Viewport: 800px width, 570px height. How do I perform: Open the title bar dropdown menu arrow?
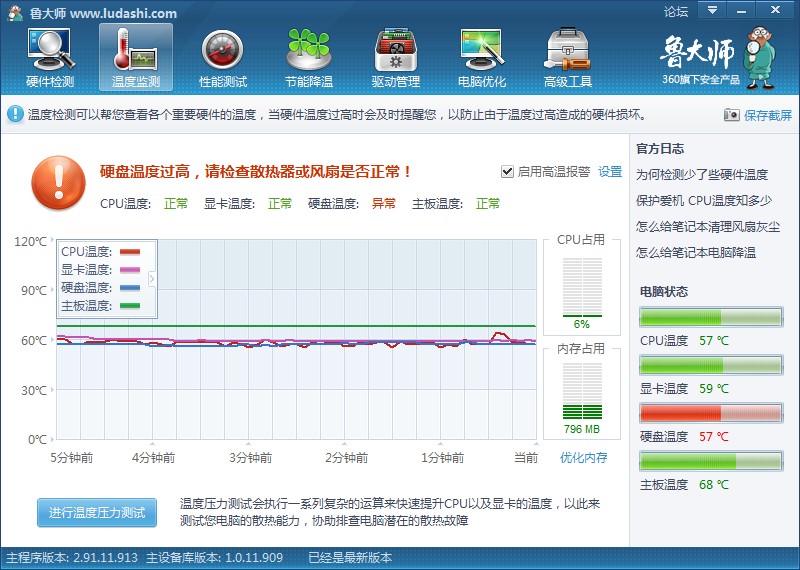(x=712, y=10)
